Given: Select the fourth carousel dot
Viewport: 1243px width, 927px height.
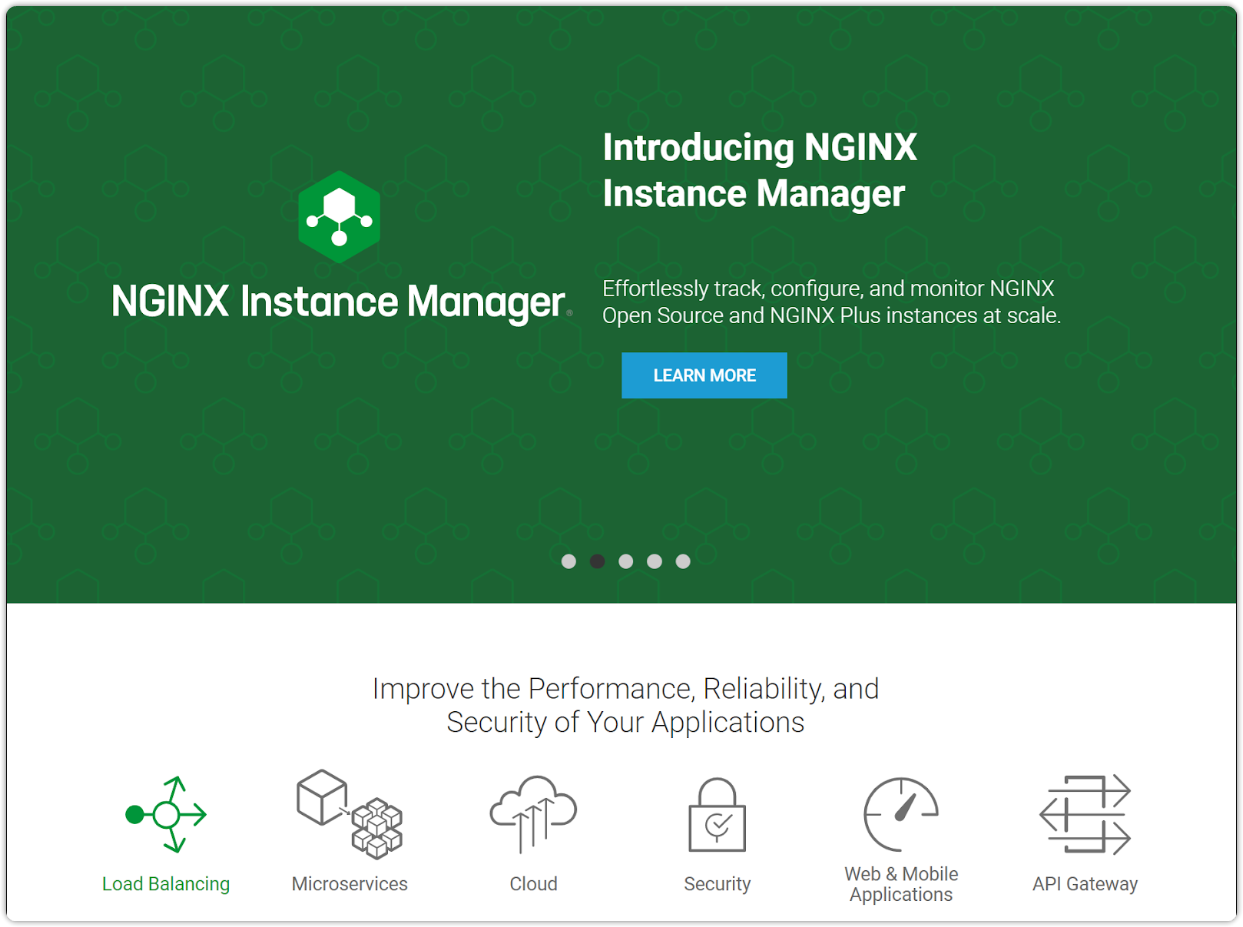Looking at the screenshot, I should point(654,561).
